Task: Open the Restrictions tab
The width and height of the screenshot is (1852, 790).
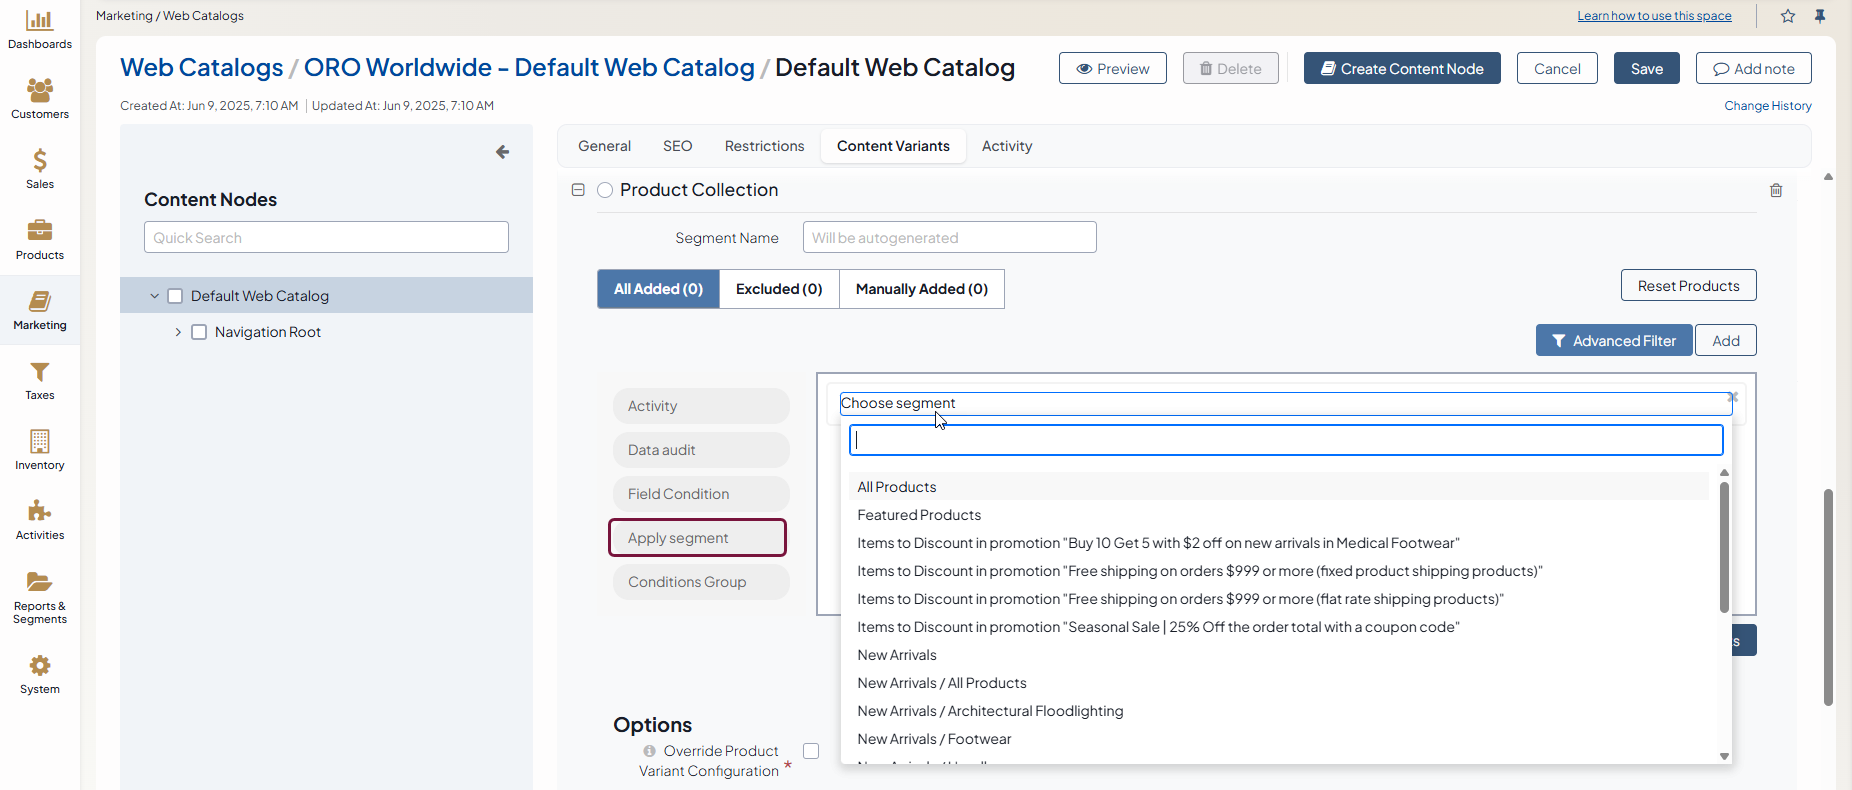Action: (x=764, y=146)
